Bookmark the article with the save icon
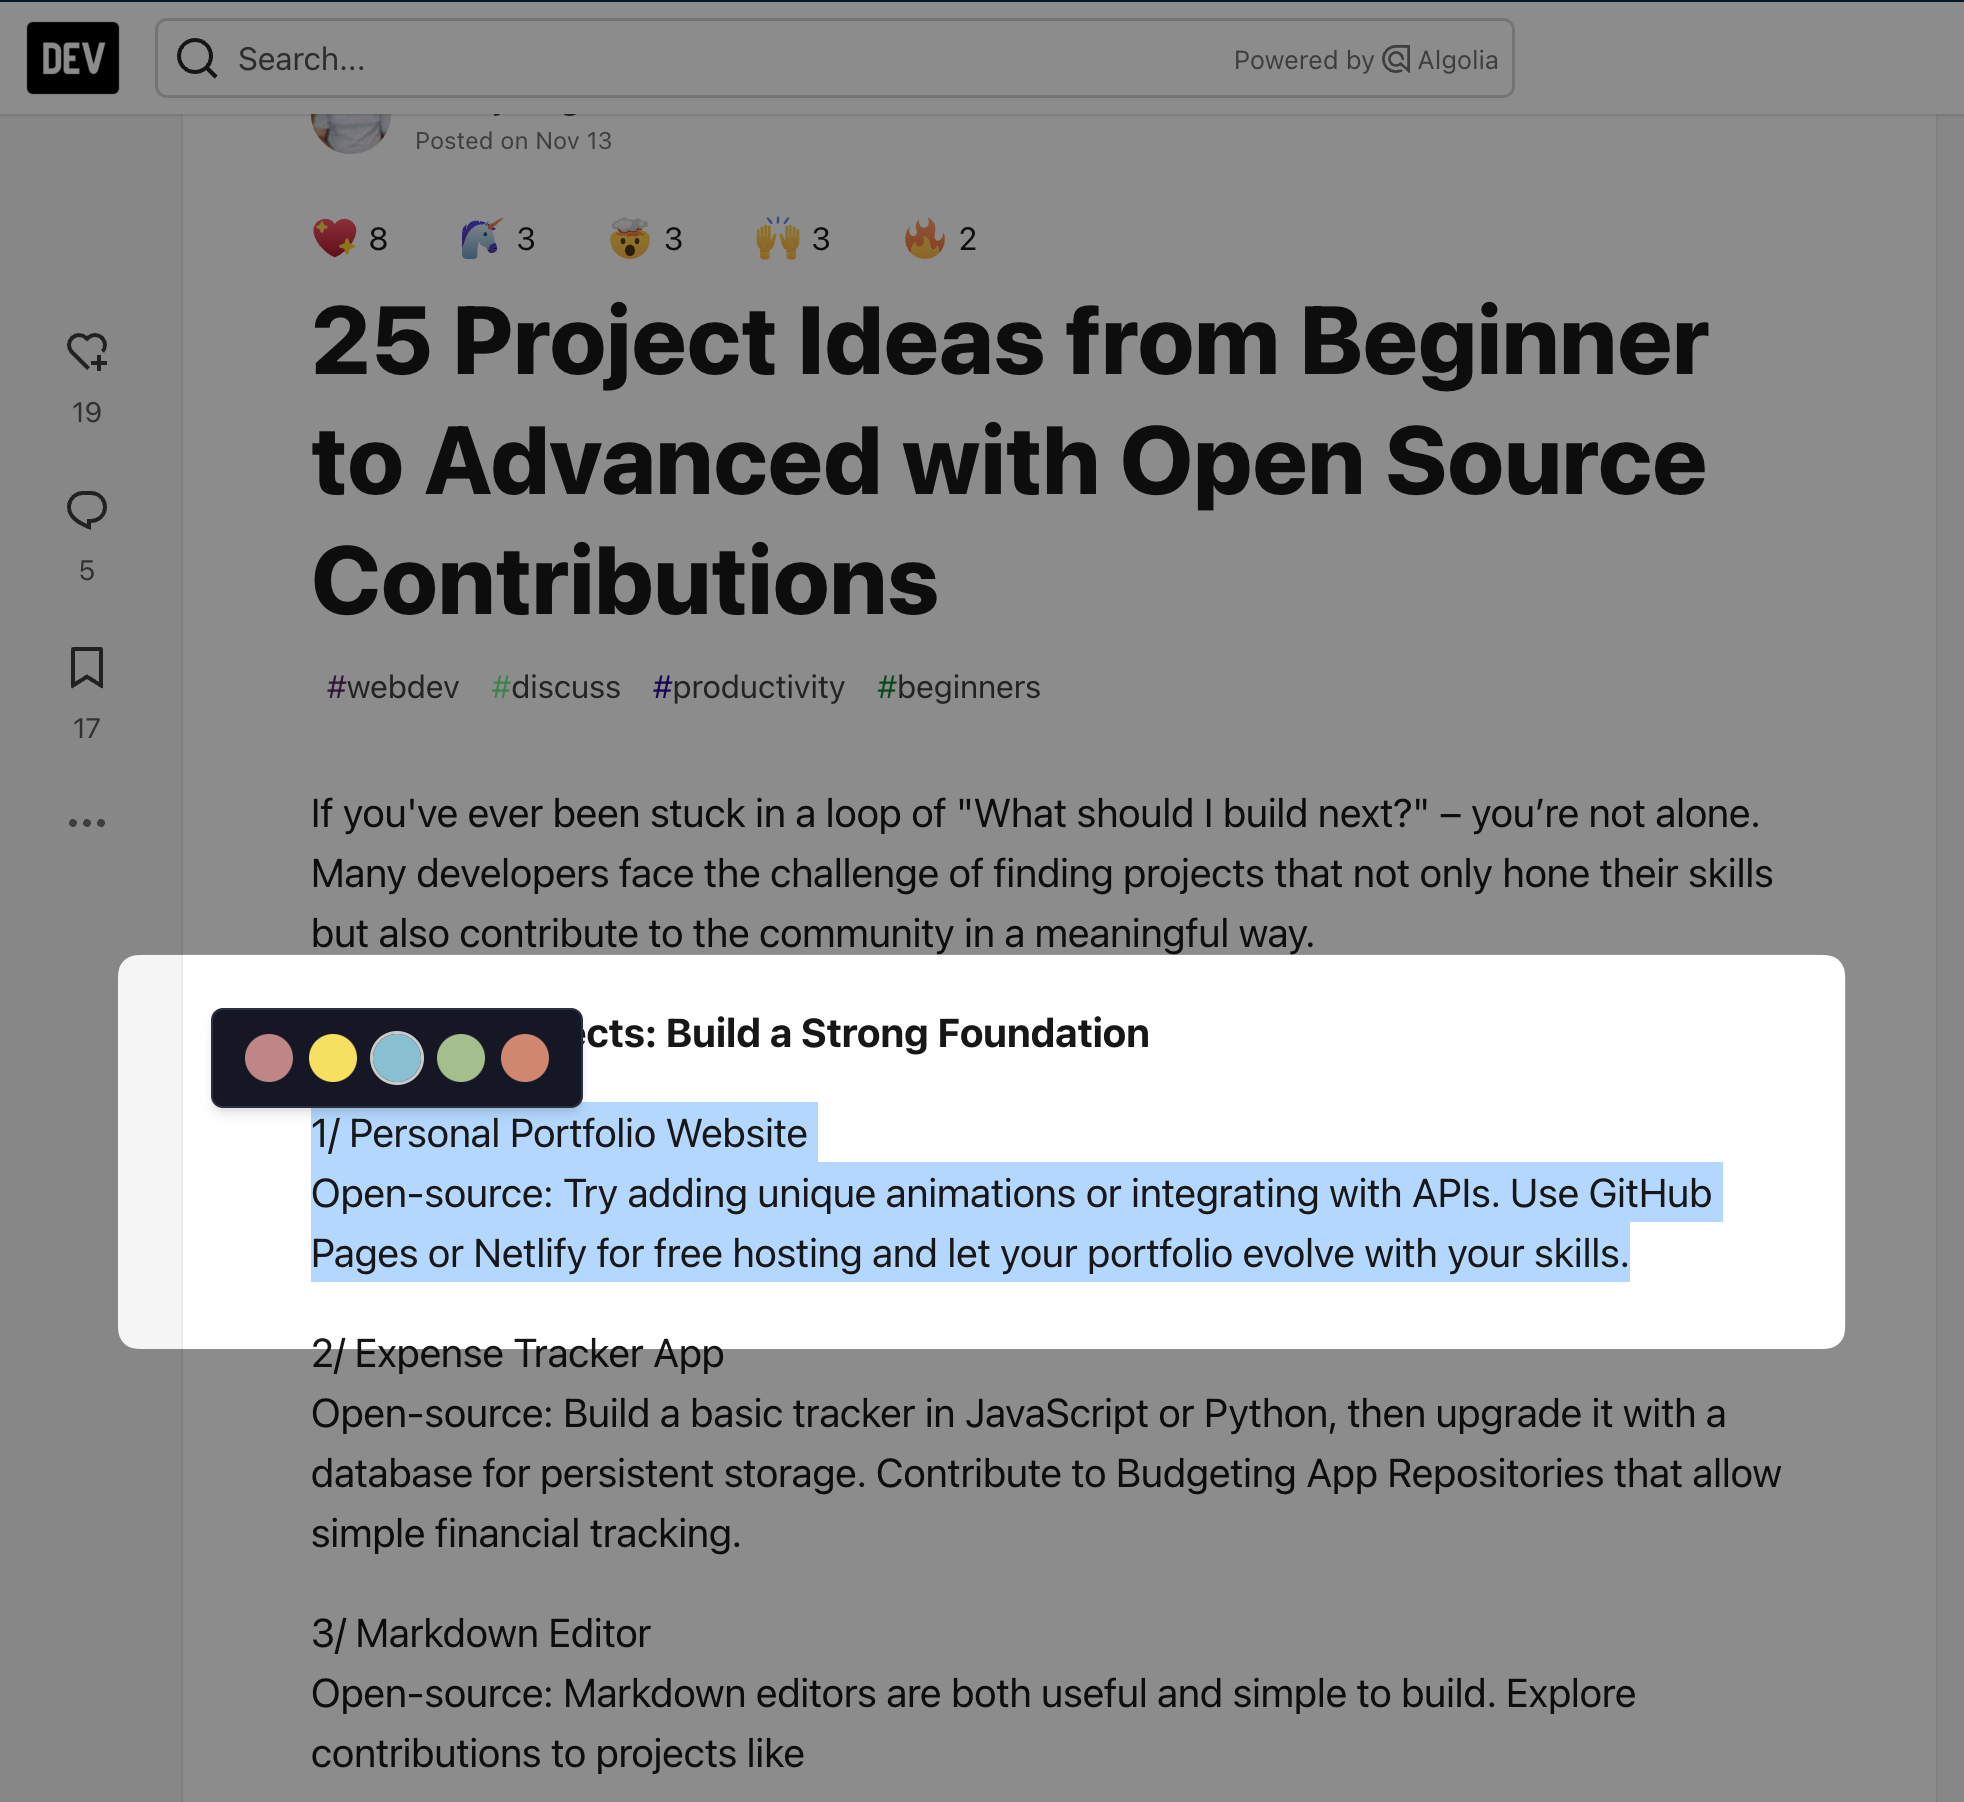The height and width of the screenshot is (1802, 1964). 87,668
